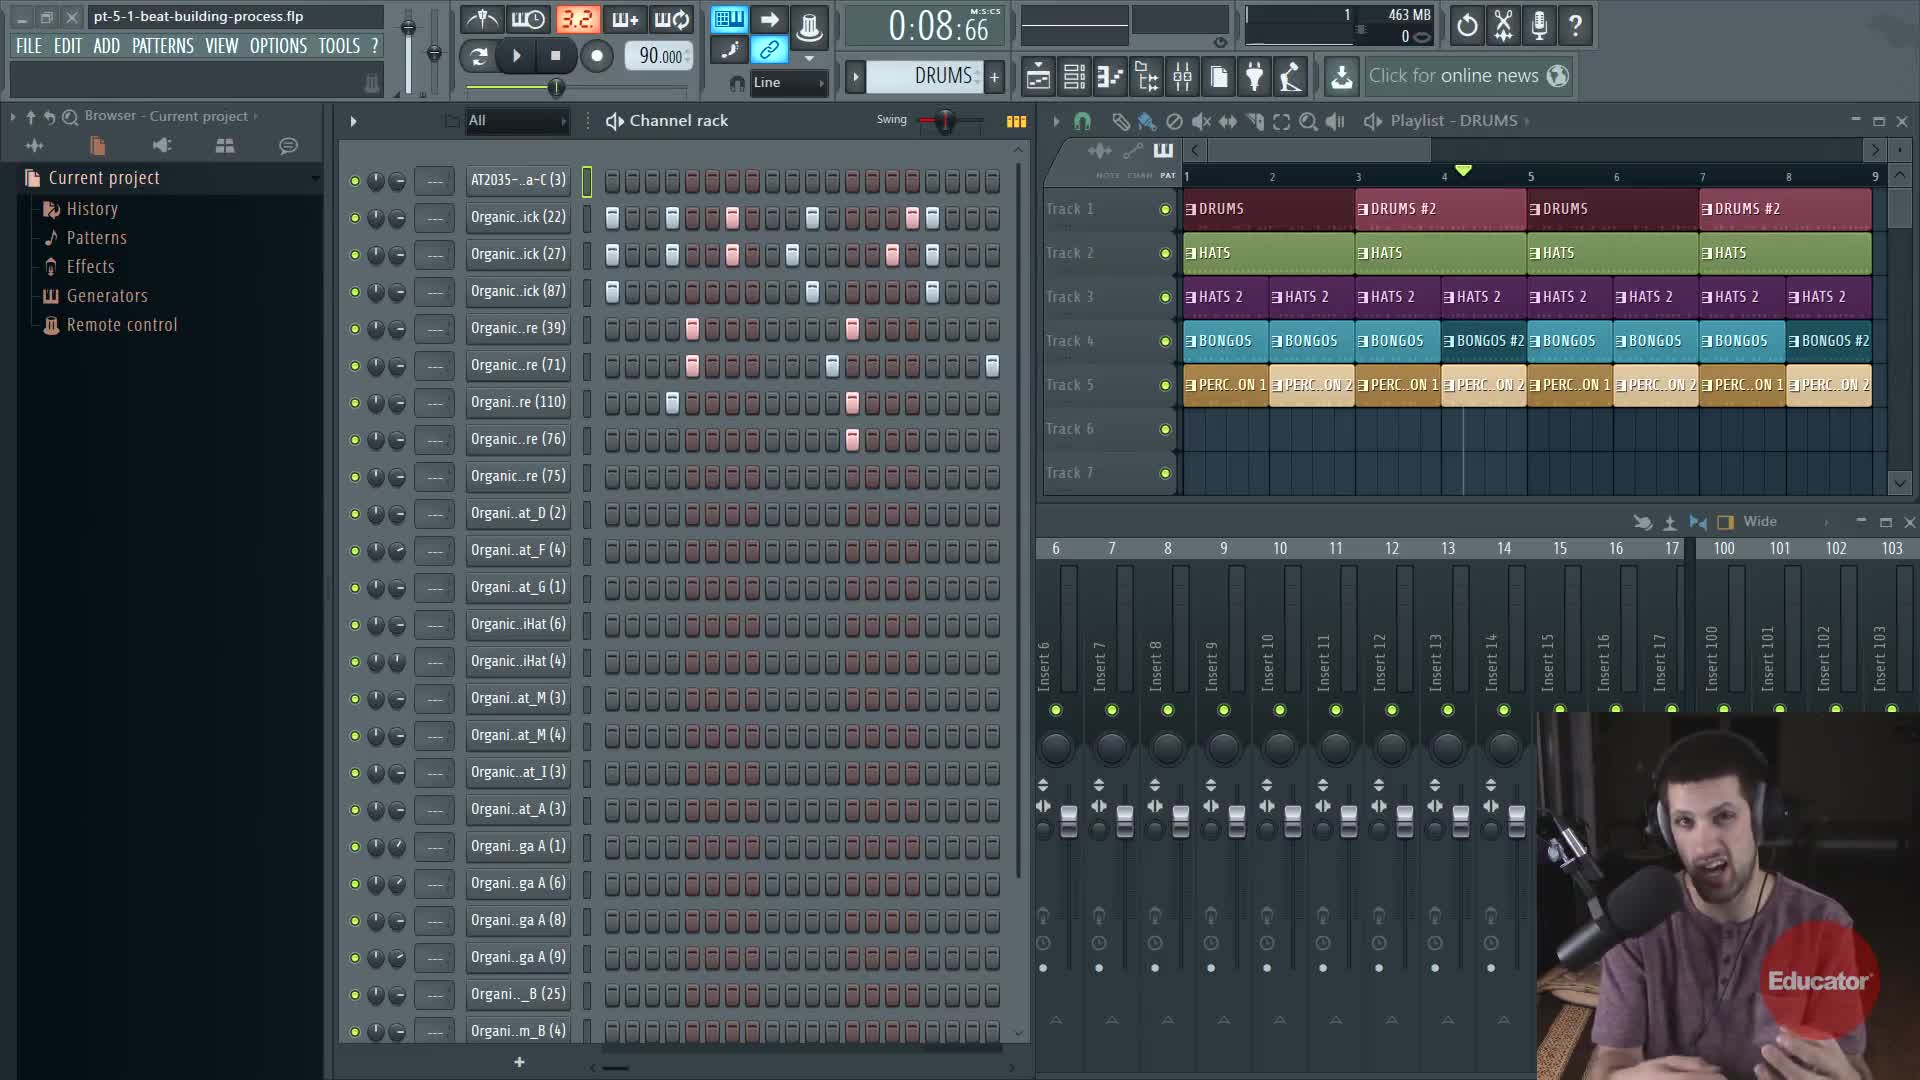The width and height of the screenshot is (1920, 1080).
Task: Select the mute tool in playlist toolbar
Action: (1201, 121)
